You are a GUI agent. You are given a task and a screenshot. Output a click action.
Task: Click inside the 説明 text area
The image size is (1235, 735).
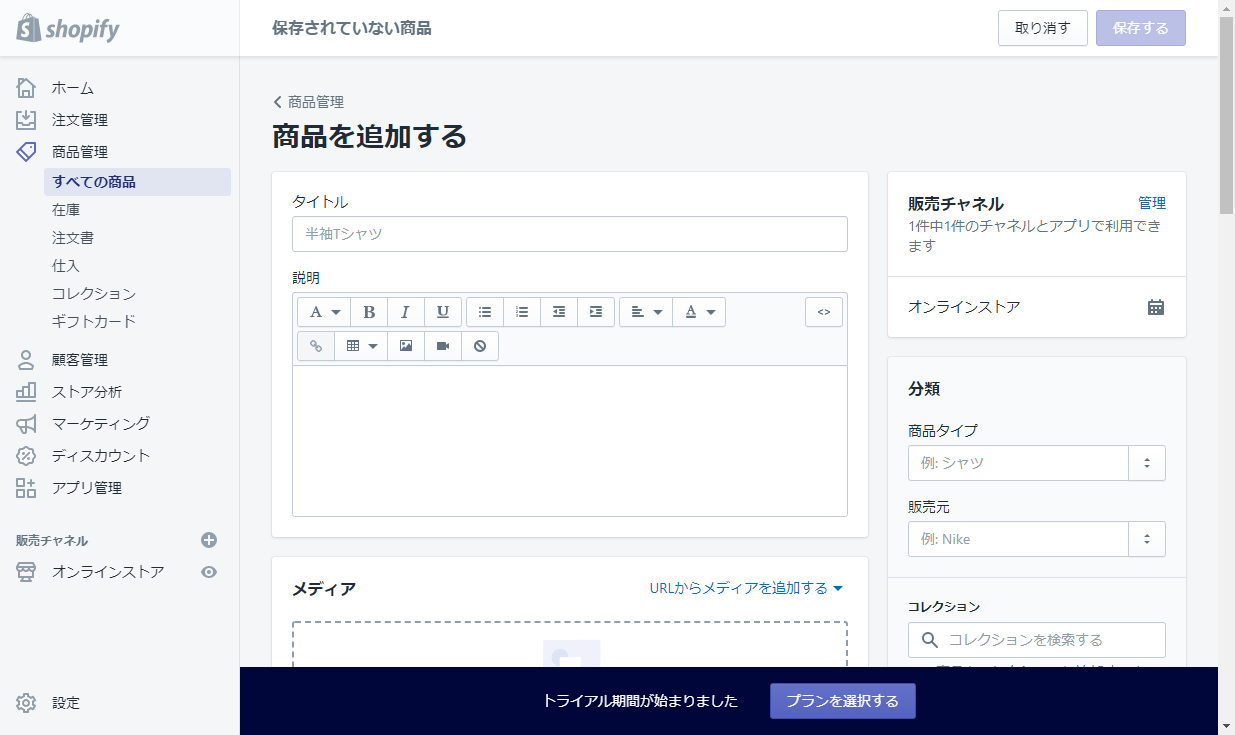click(x=570, y=441)
